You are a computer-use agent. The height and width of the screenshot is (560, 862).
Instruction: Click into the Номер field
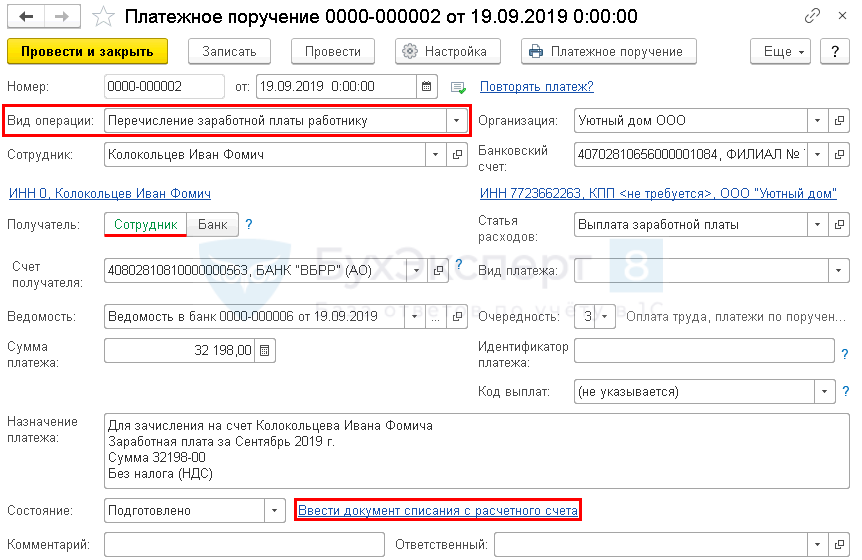tap(164, 86)
